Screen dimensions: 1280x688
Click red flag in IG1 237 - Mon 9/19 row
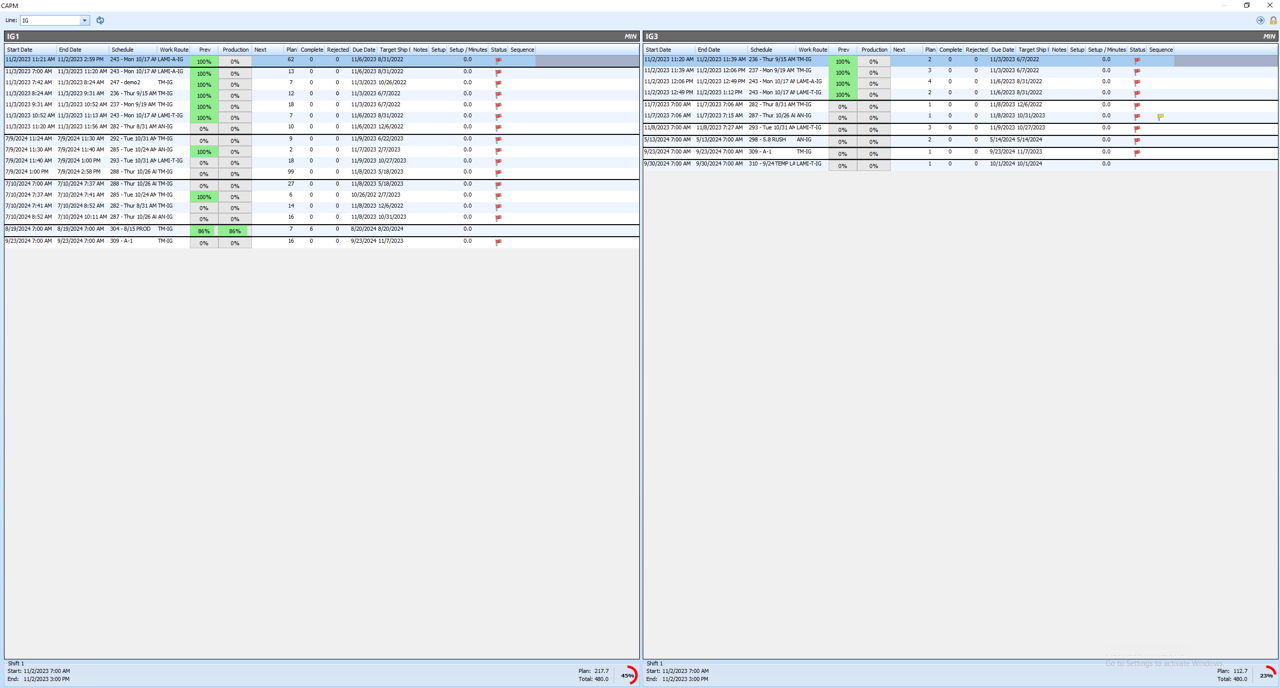[498, 105]
